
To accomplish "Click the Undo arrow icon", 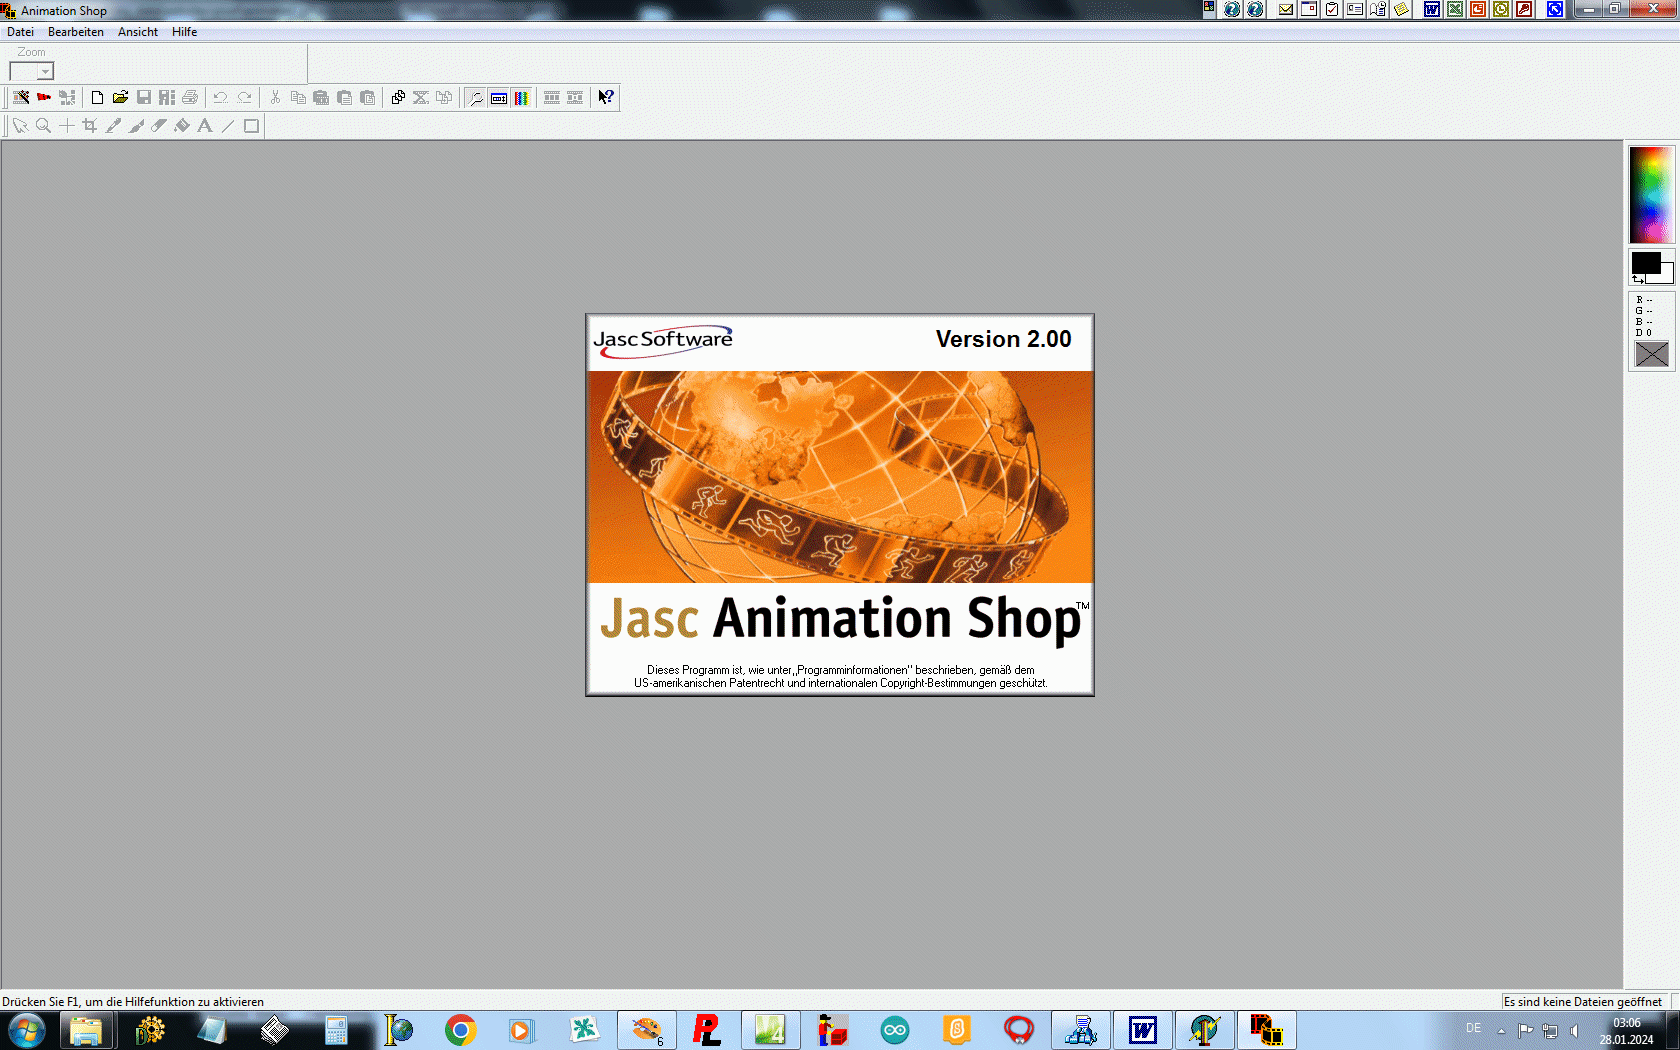I will tap(220, 97).
